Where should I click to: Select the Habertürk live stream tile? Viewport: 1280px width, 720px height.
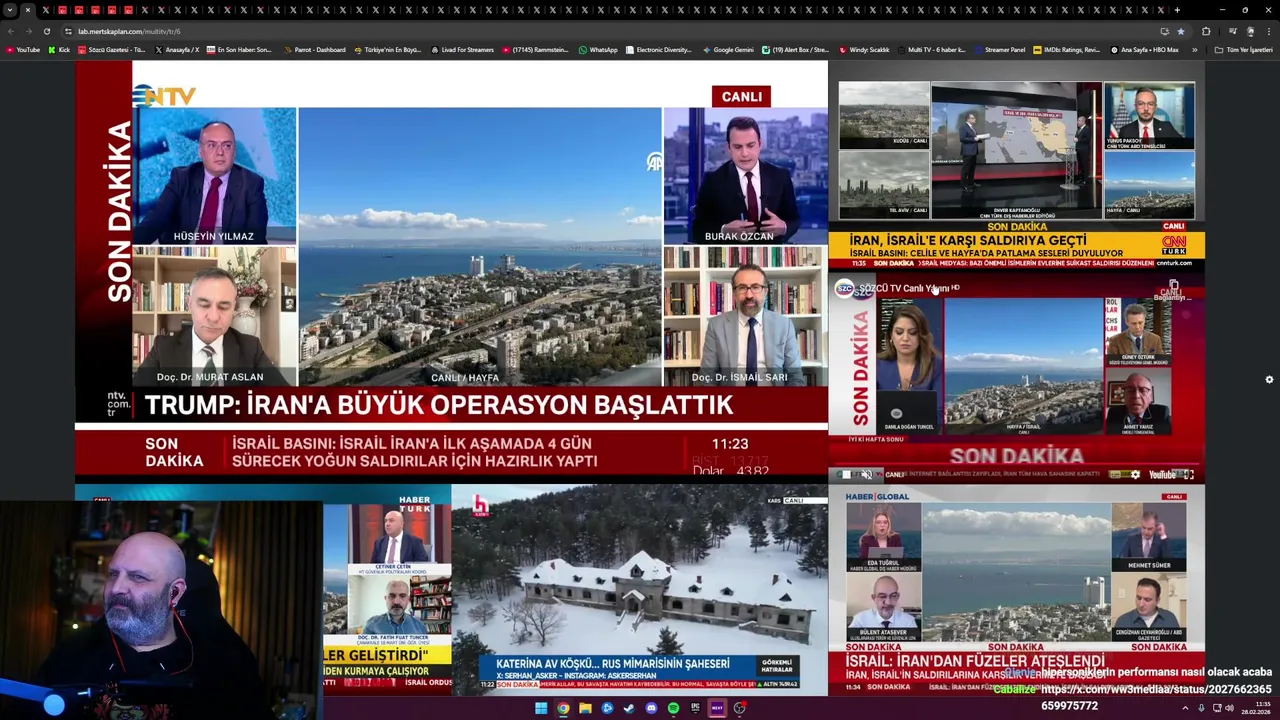click(387, 590)
